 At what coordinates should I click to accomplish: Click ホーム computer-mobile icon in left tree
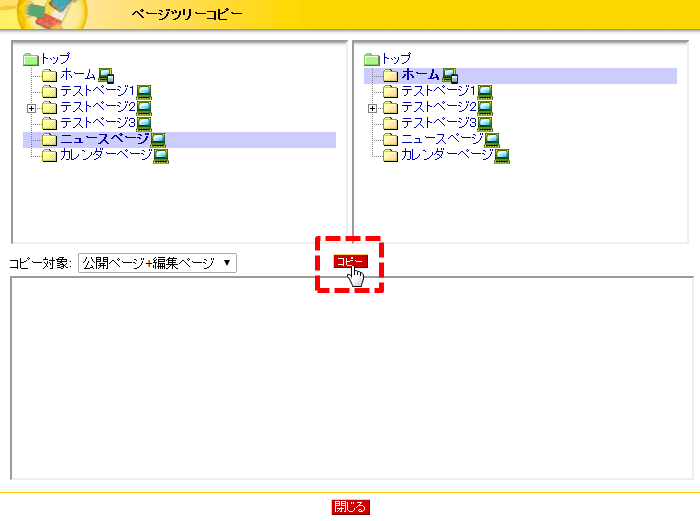106,75
